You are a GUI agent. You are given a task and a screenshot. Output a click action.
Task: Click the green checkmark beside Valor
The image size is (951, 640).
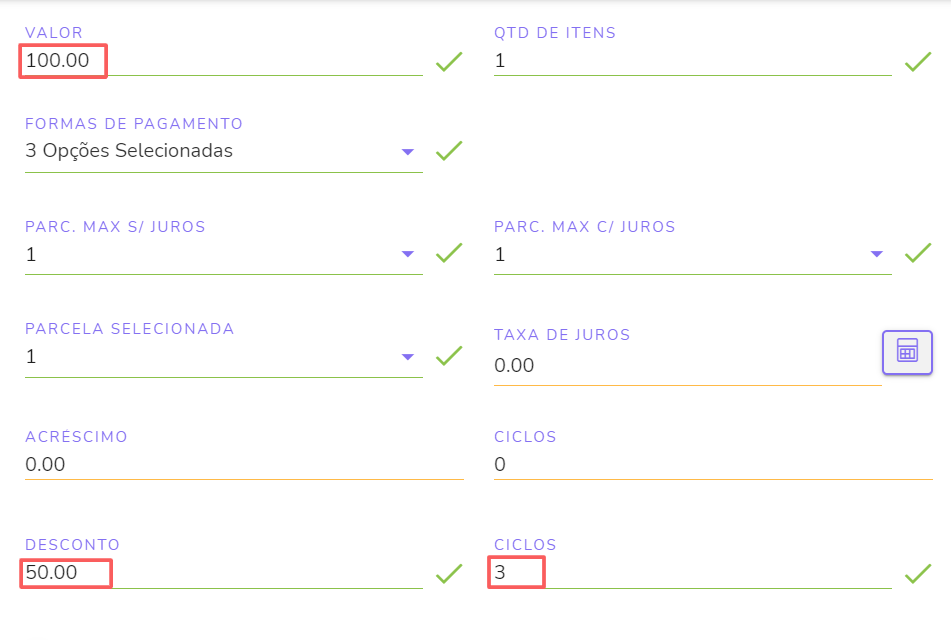pos(449,62)
